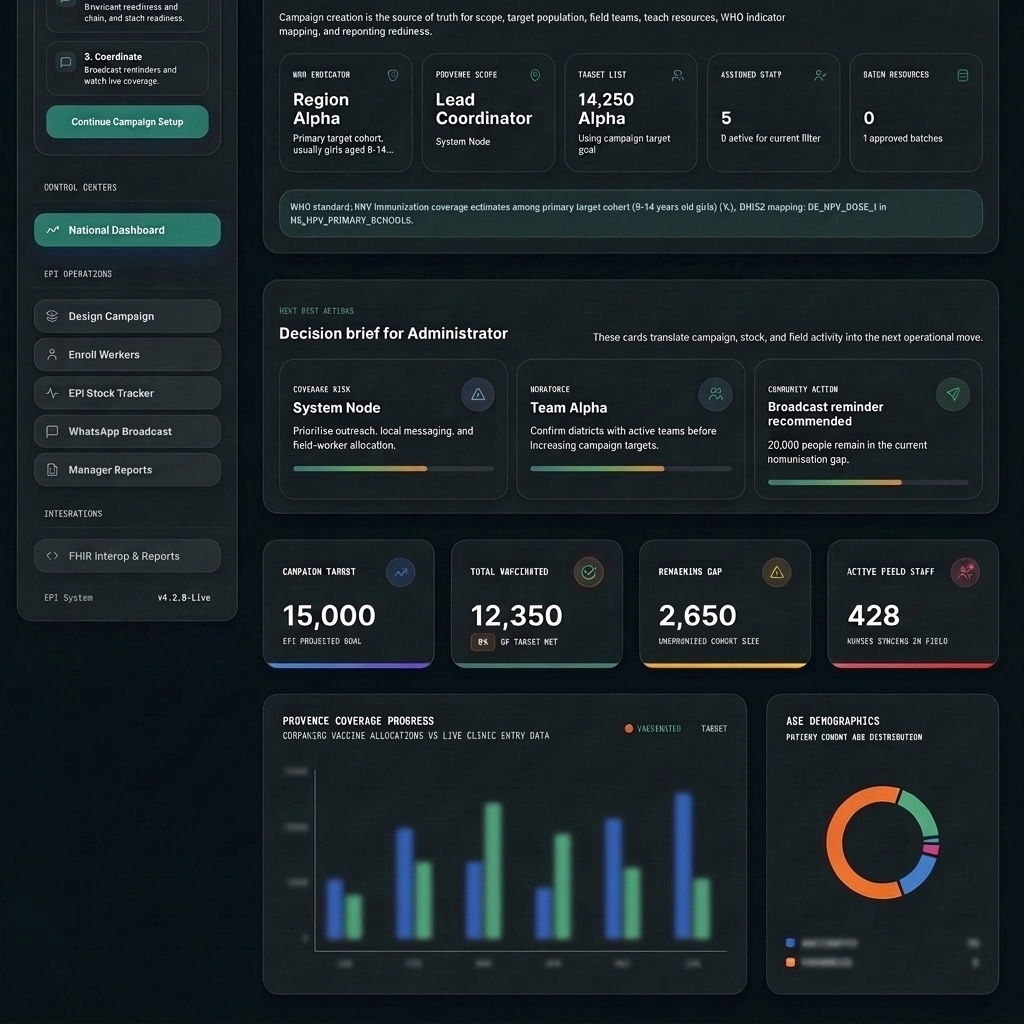1024x1024 pixels.
Task: Click the 1 approved batches text
Action: pyautogui.click(x=903, y=138)
